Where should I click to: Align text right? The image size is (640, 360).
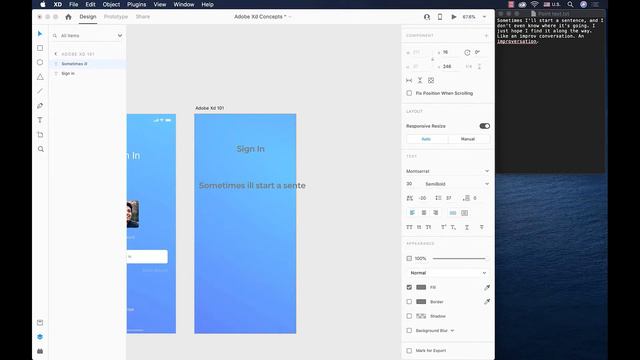coord(436,213)
